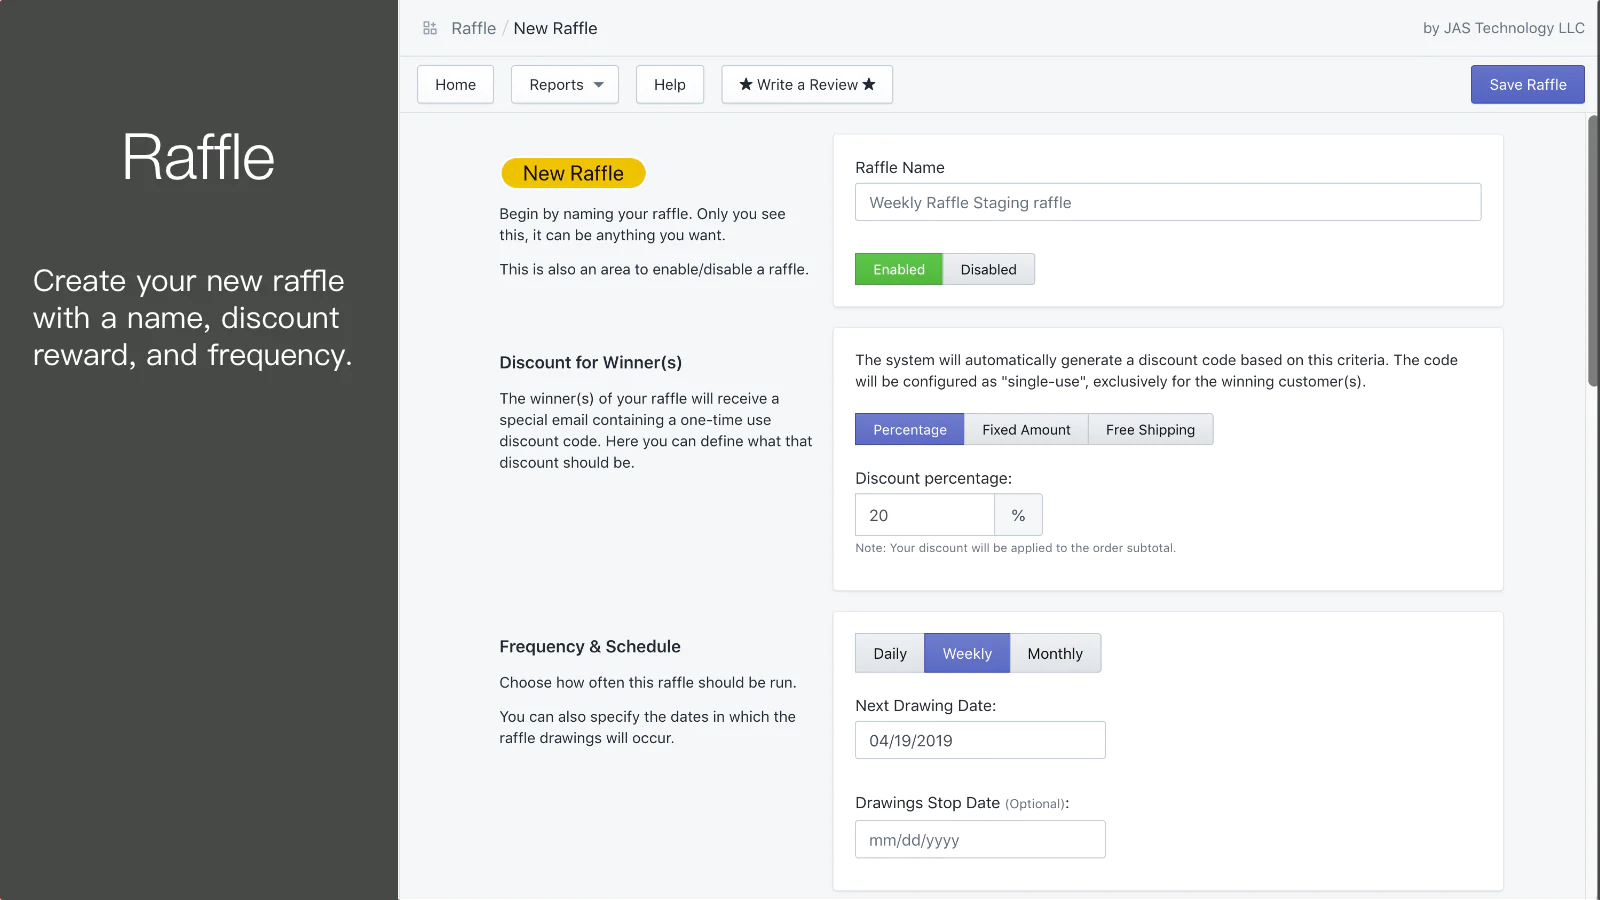Choose Percentage discount type
The height and width of the screenshot is (900, 1600).
coord(909,430)
